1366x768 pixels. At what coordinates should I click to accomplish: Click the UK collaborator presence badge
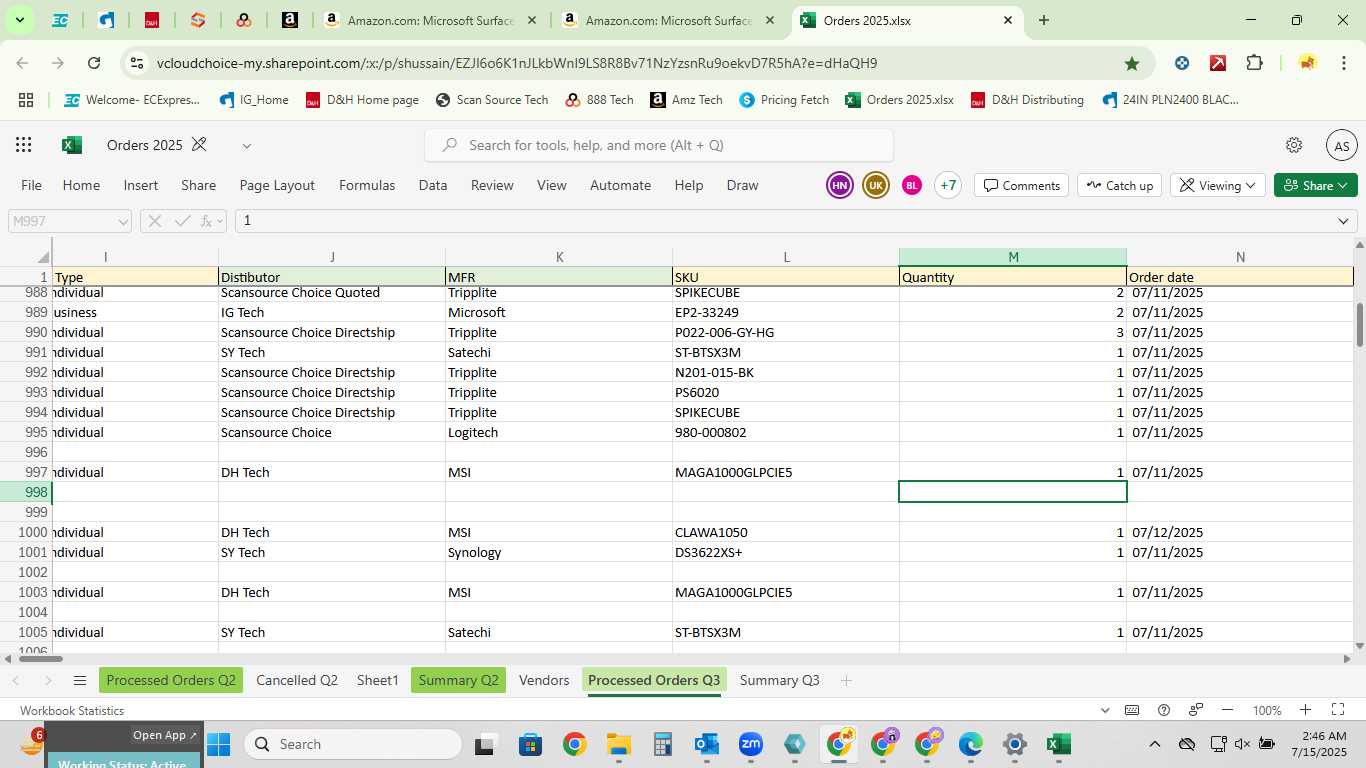[x=876, y=185]
